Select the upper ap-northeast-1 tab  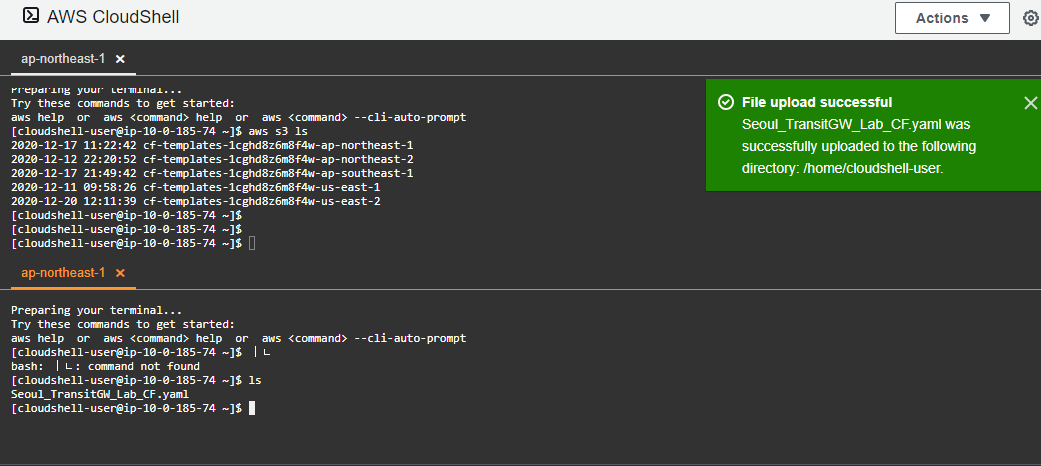click(63, 59)
